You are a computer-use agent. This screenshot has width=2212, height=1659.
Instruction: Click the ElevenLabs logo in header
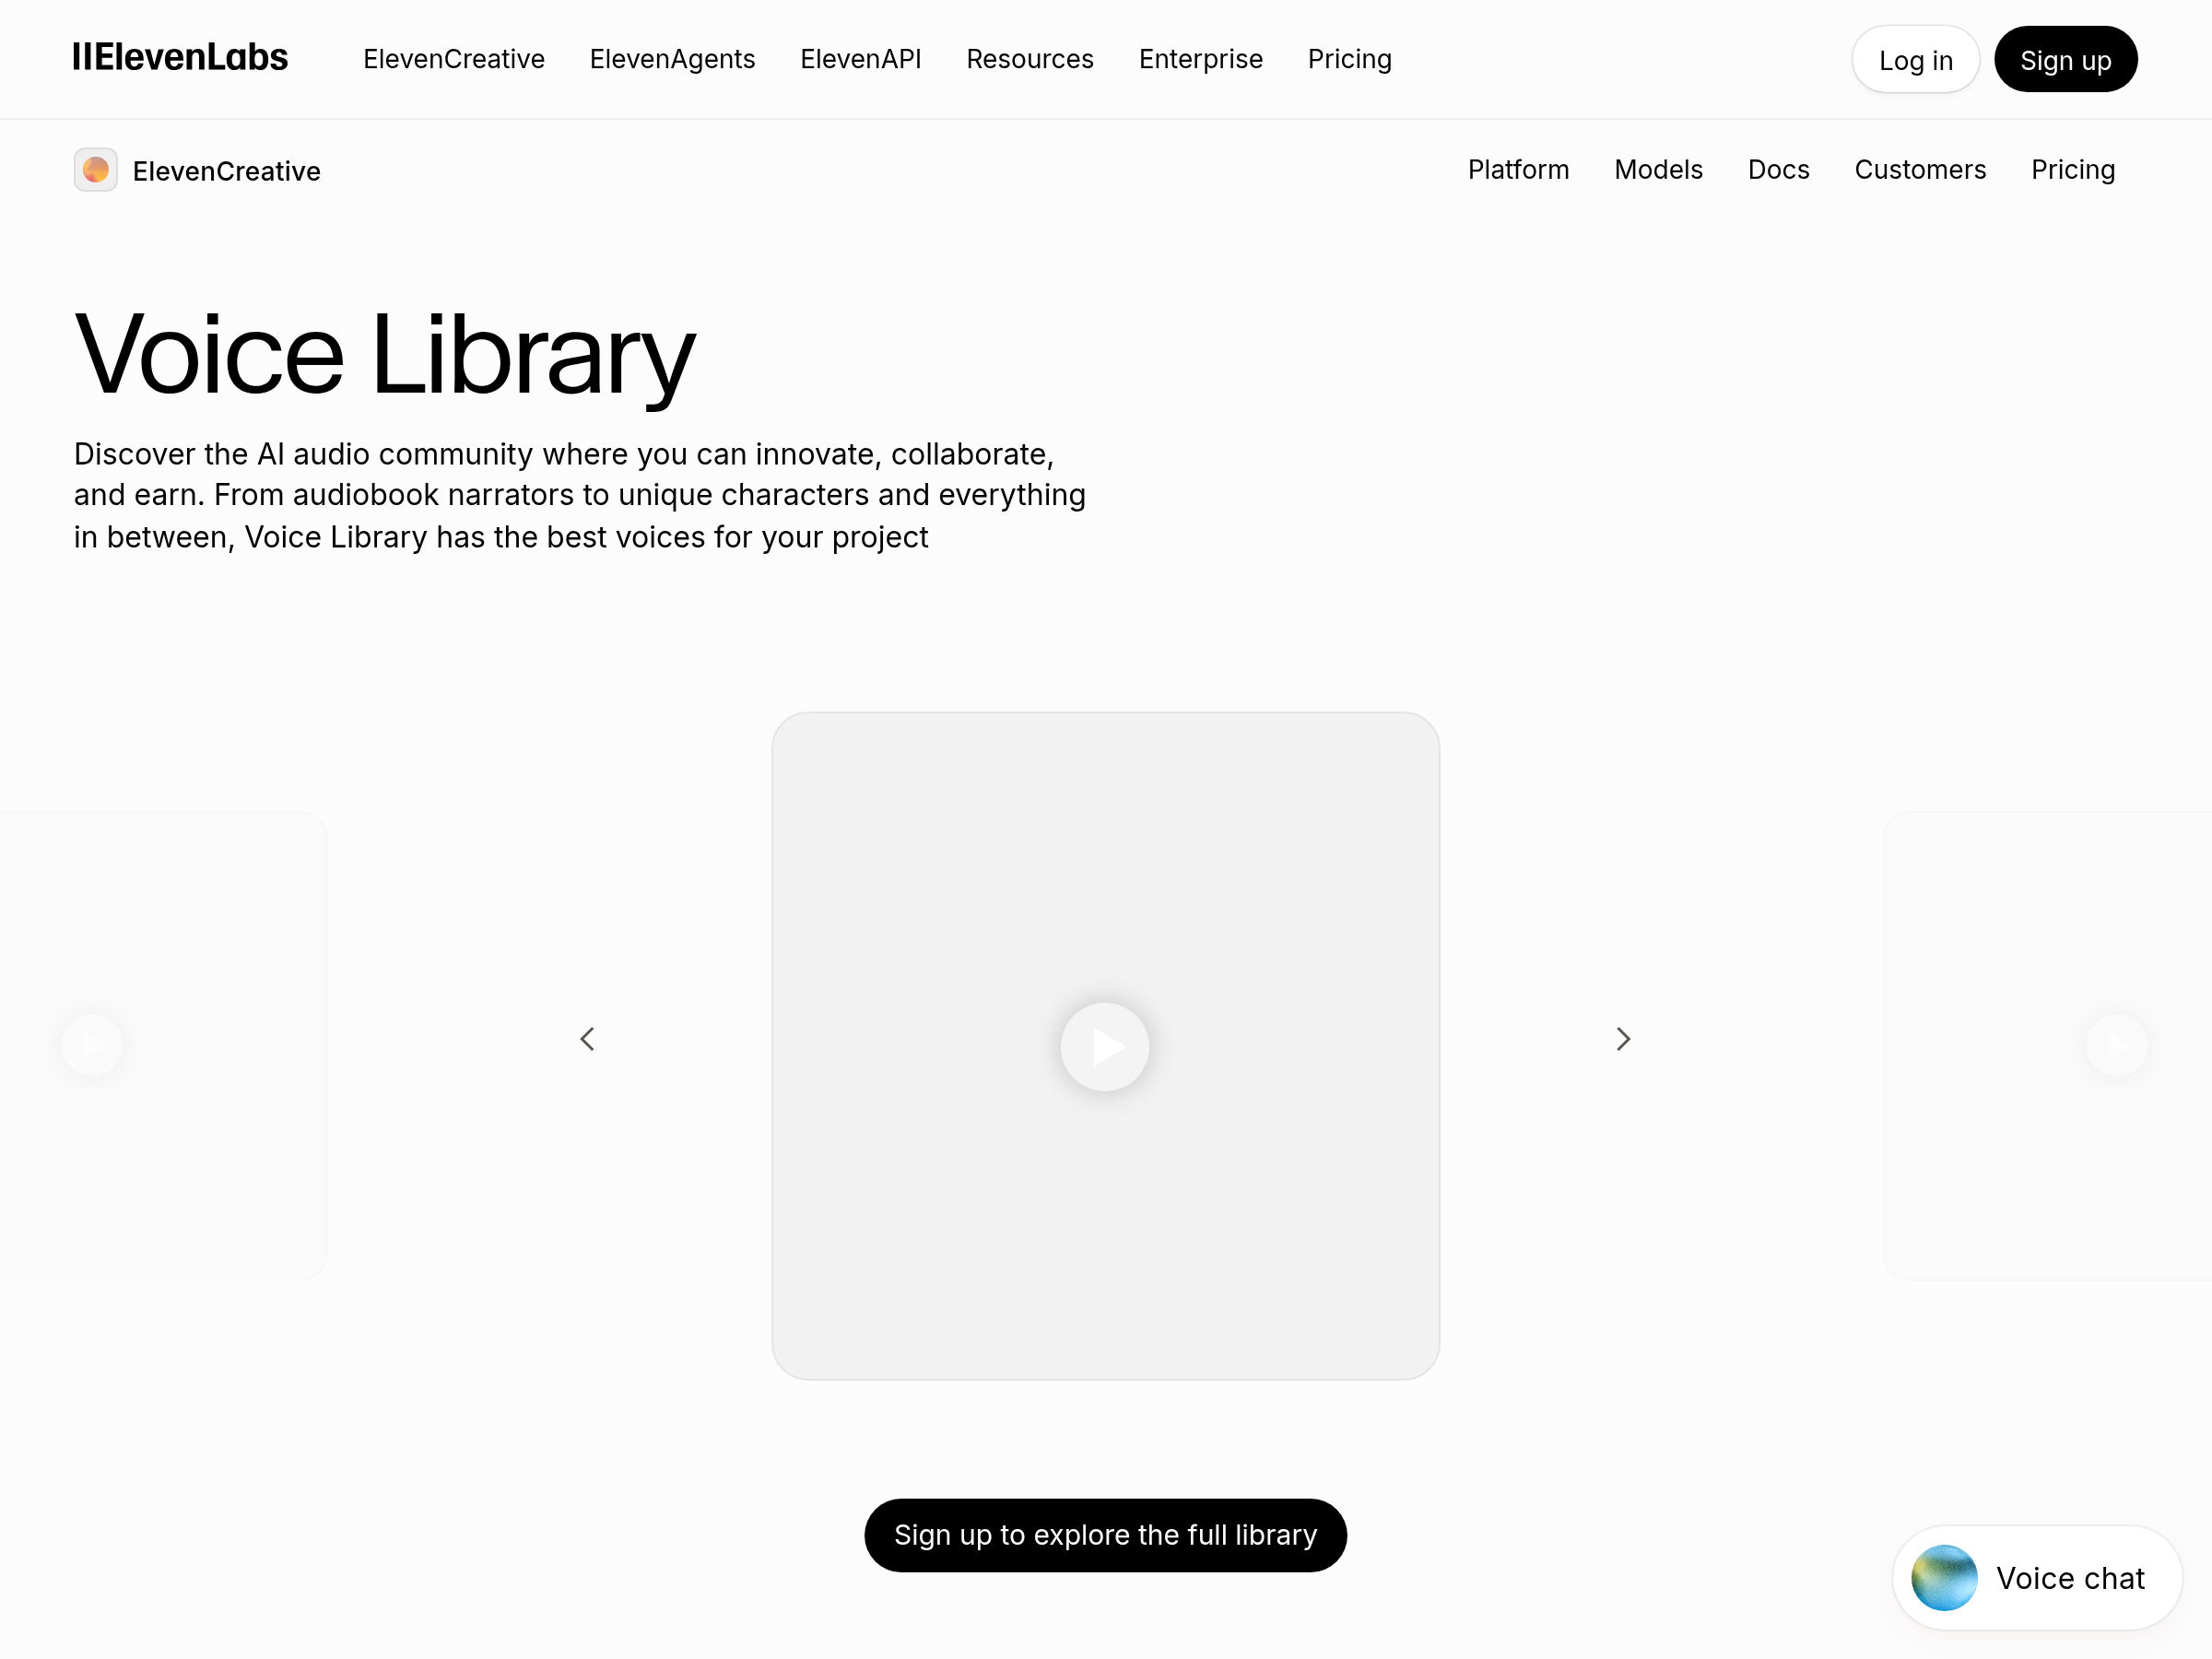(180, 58)
